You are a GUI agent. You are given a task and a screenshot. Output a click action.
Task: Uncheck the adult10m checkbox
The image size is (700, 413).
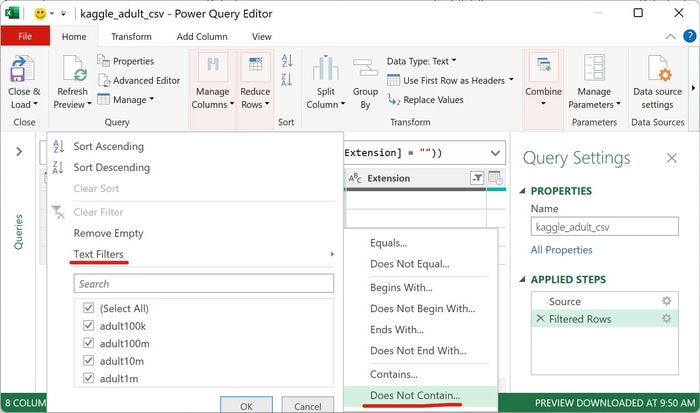click(x=88, y=360)
